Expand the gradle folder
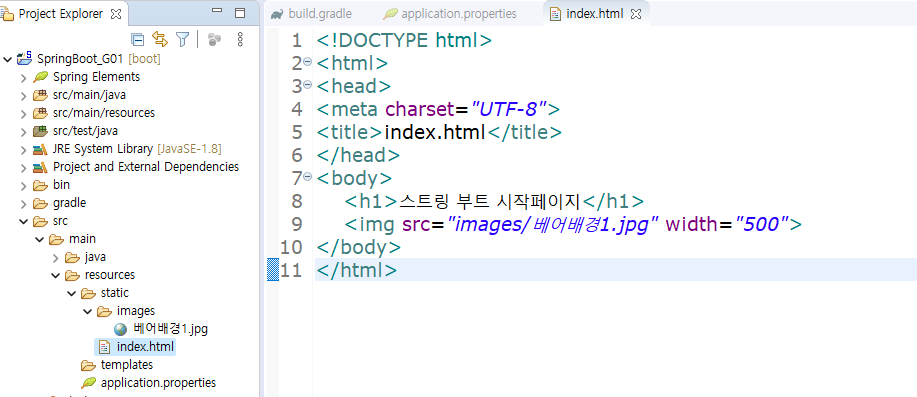 [x=23, y=204]
